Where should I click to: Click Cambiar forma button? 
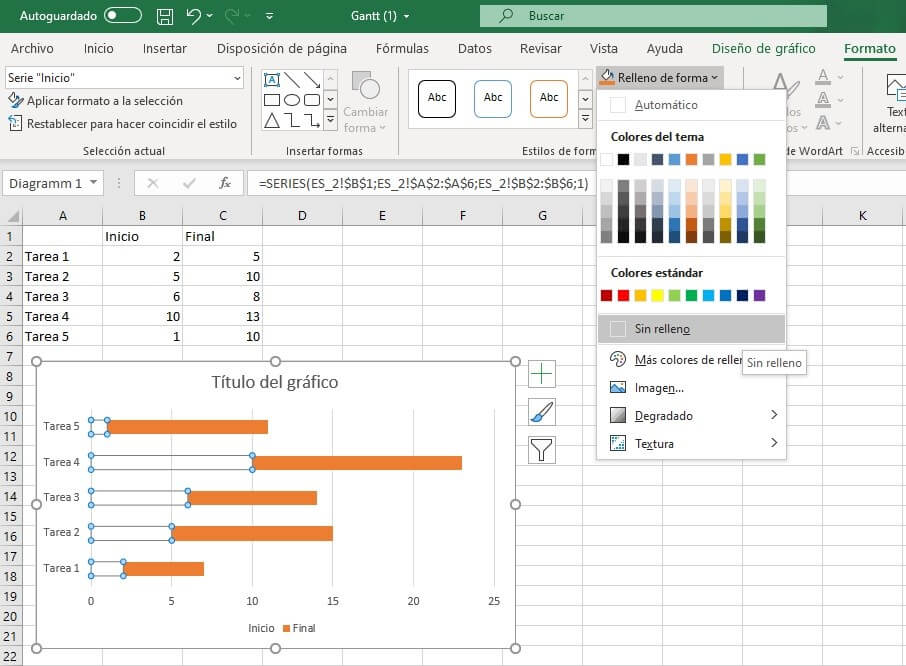pos(365,102)
